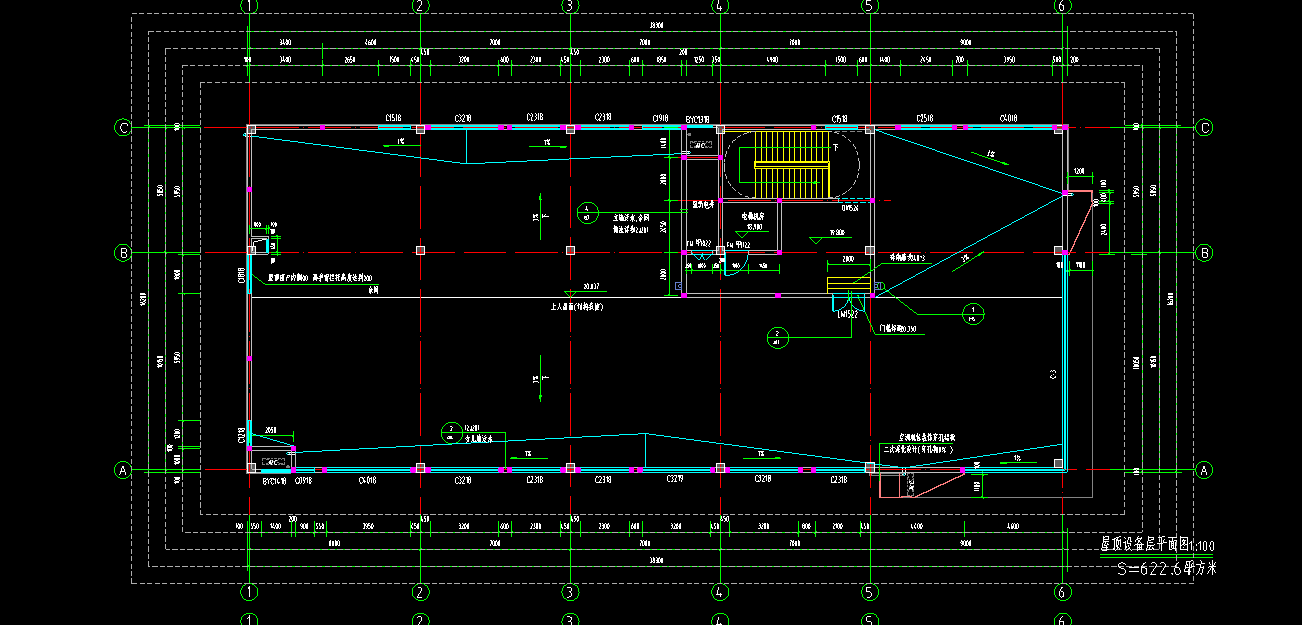This screenshot has height=625, width=1302.
Task: Pick the elevation triangle marker labeled 20.117
Action: (x=572, y=292)
